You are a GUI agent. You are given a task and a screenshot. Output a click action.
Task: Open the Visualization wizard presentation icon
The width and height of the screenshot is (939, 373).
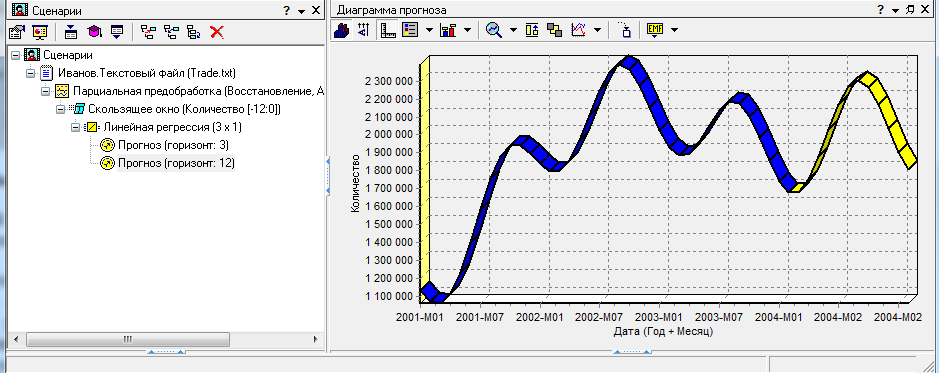point(40,32)
